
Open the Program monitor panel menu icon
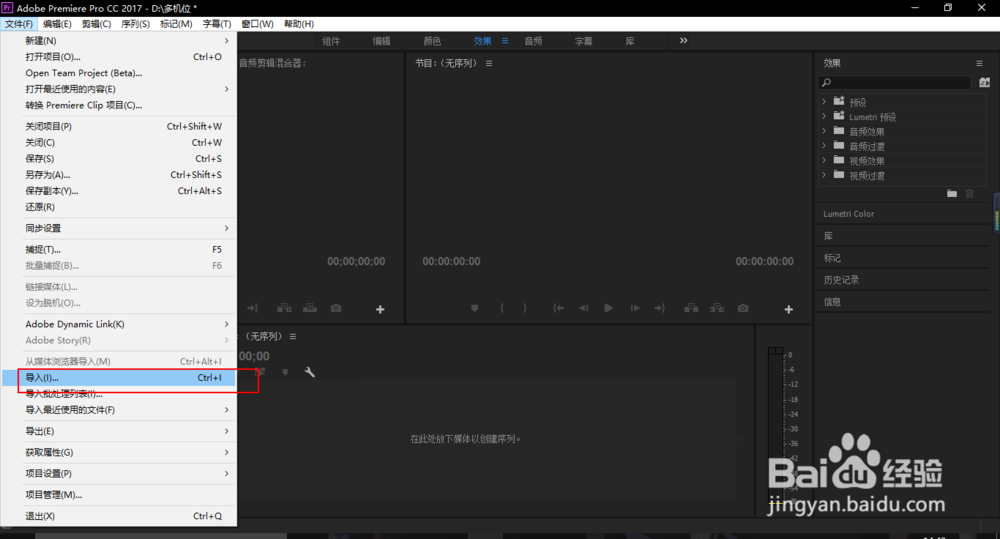[489, 63]
